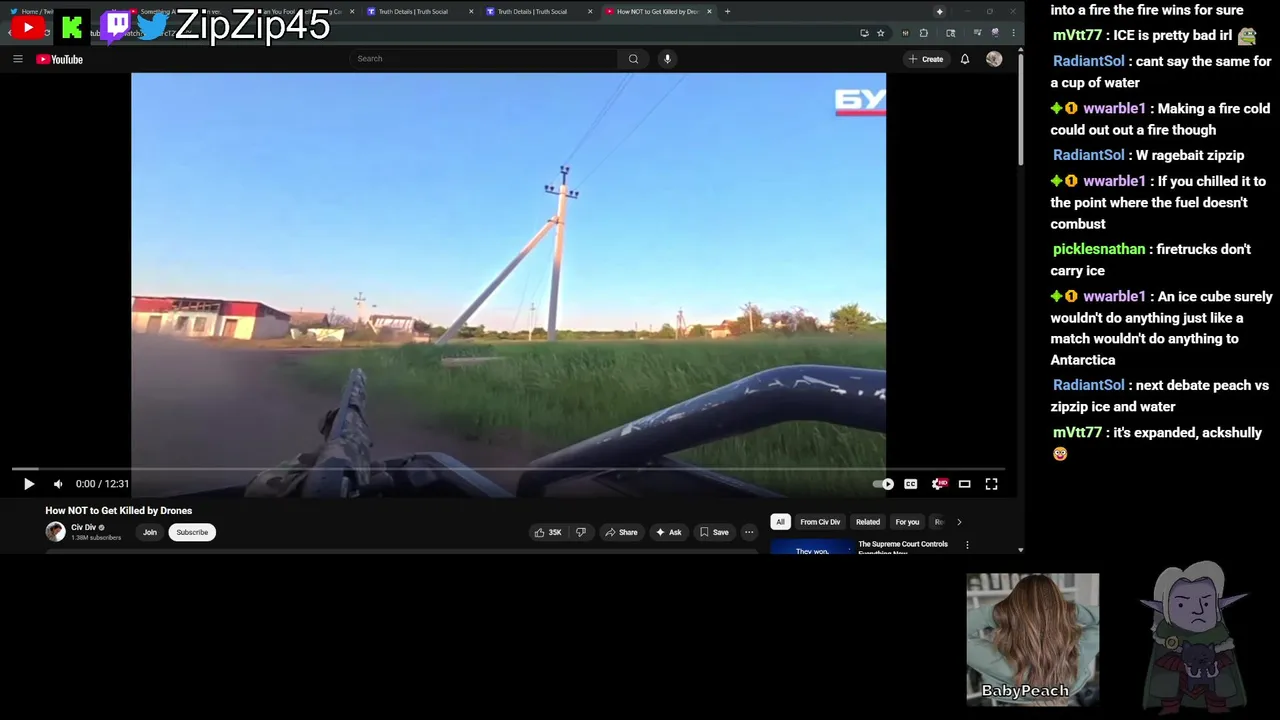Open Supreme Court Controls video thumbnail
Image resolution: width=1280 pixels, height=720 pixels.
click(x=812, y=547)
